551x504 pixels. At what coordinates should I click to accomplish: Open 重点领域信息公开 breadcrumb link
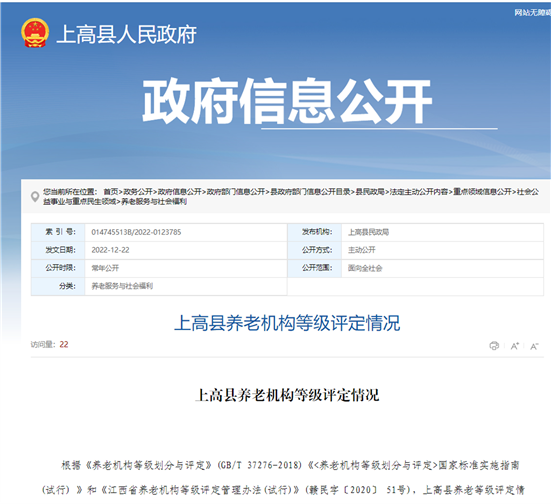coord(482,192)
